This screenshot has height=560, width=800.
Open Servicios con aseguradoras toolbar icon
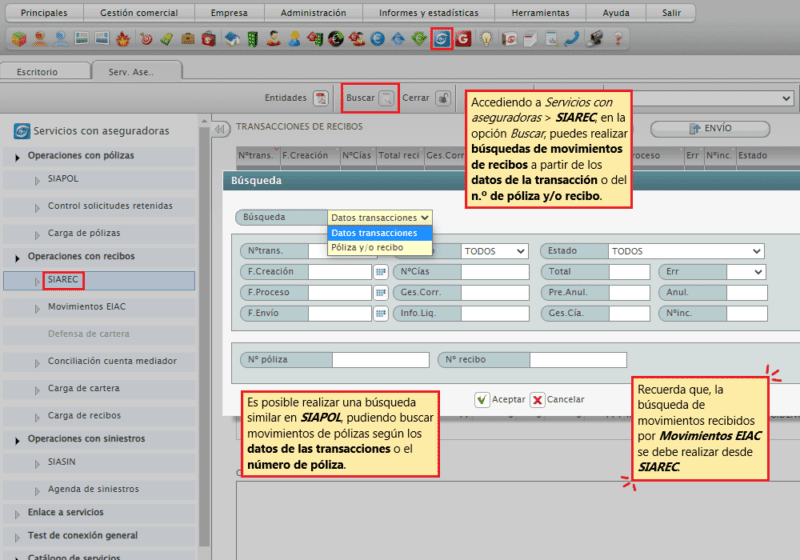click(x=442, y=39)
